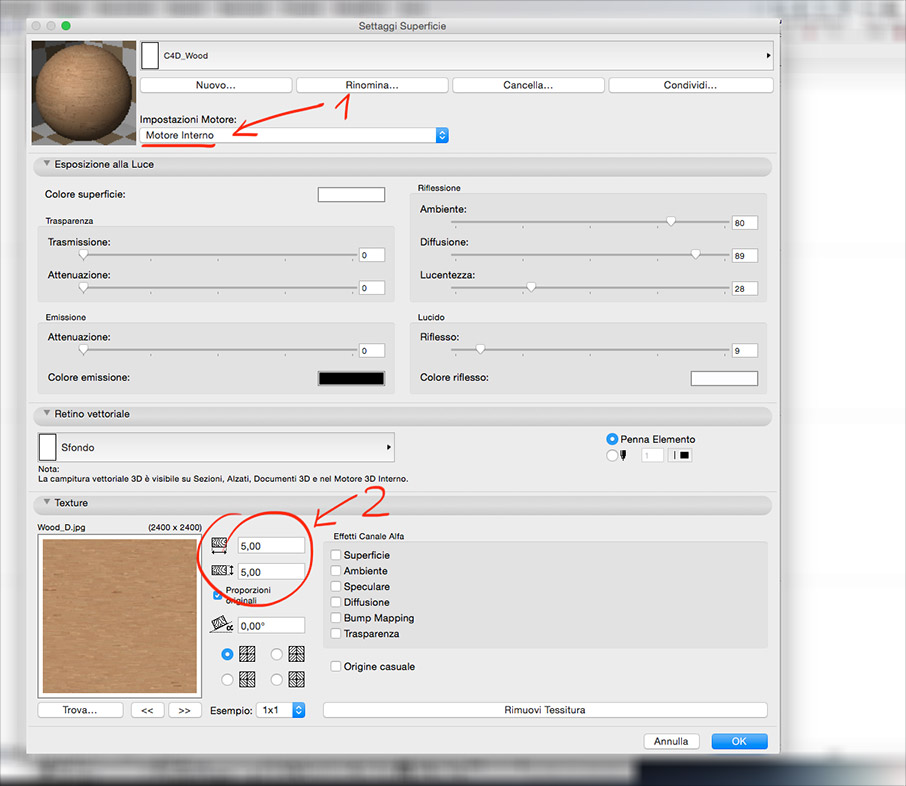Open the Sfondo vector fill popup menu
The image size is (906, 786).
[388, 448]
